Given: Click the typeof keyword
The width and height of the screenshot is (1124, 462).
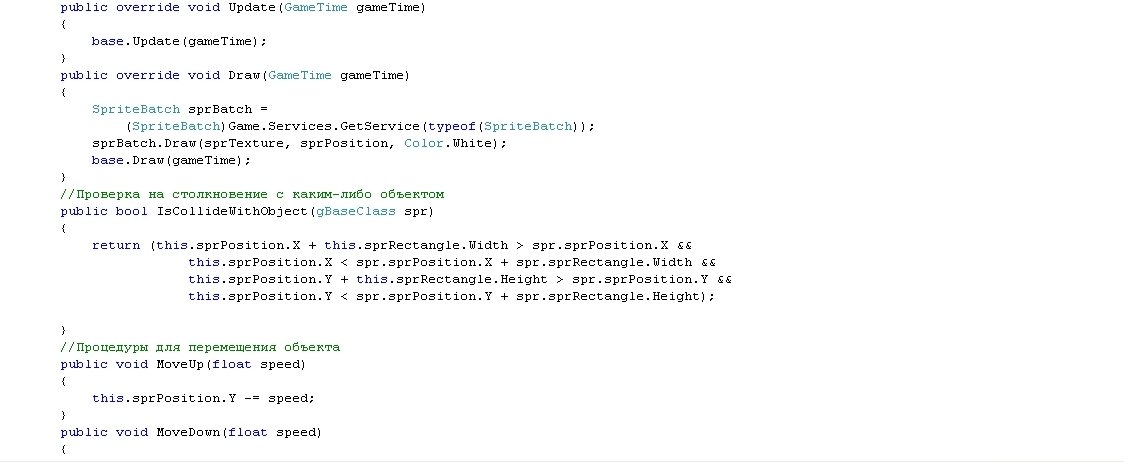Looking at the screenshot, I should pos(452,126).
